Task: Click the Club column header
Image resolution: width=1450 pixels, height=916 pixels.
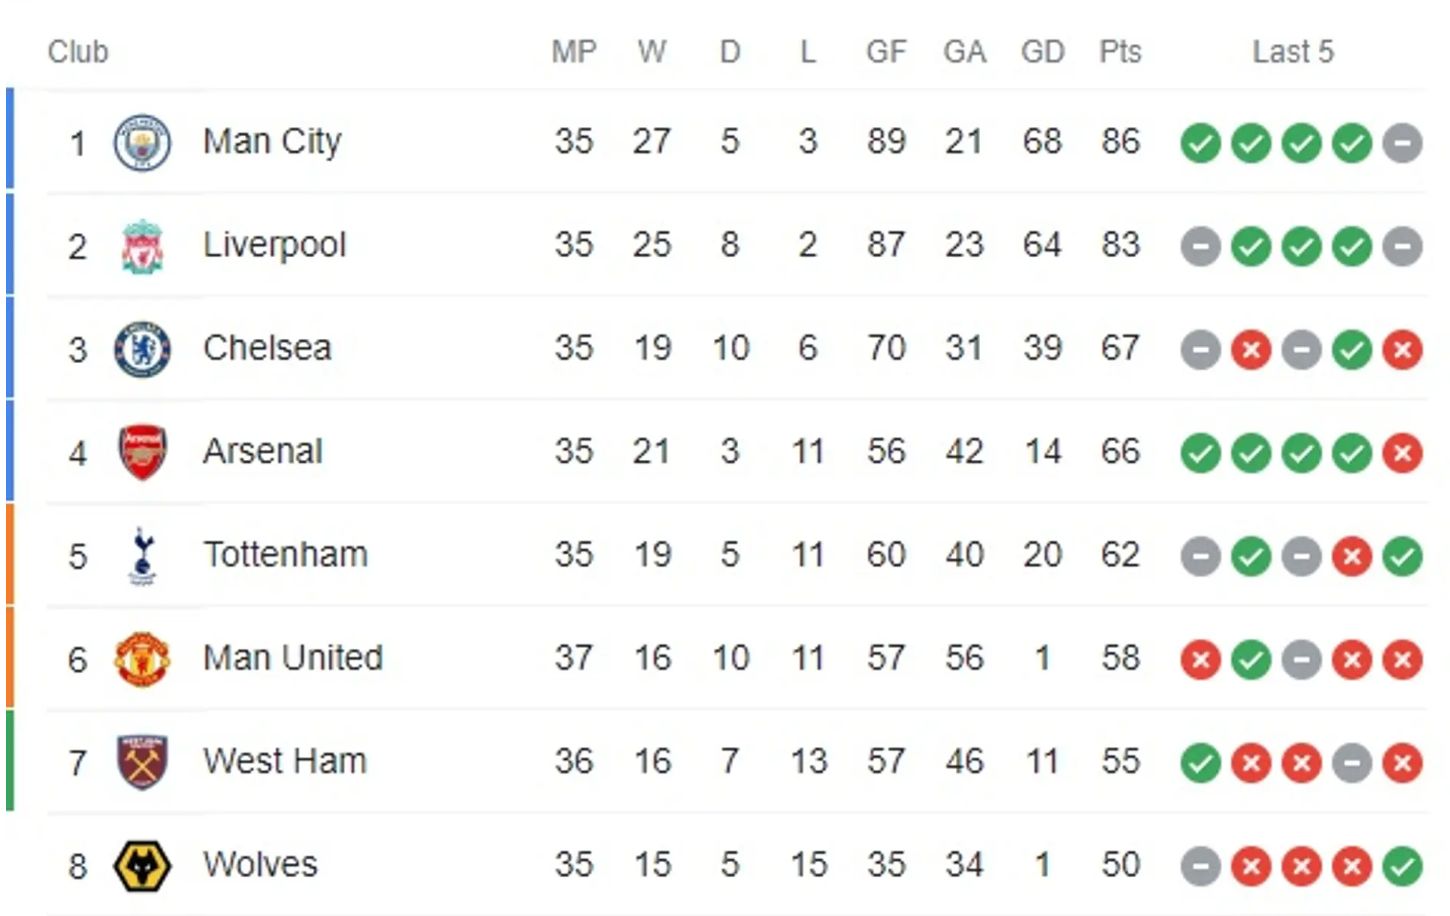Action: pos(78,51)
